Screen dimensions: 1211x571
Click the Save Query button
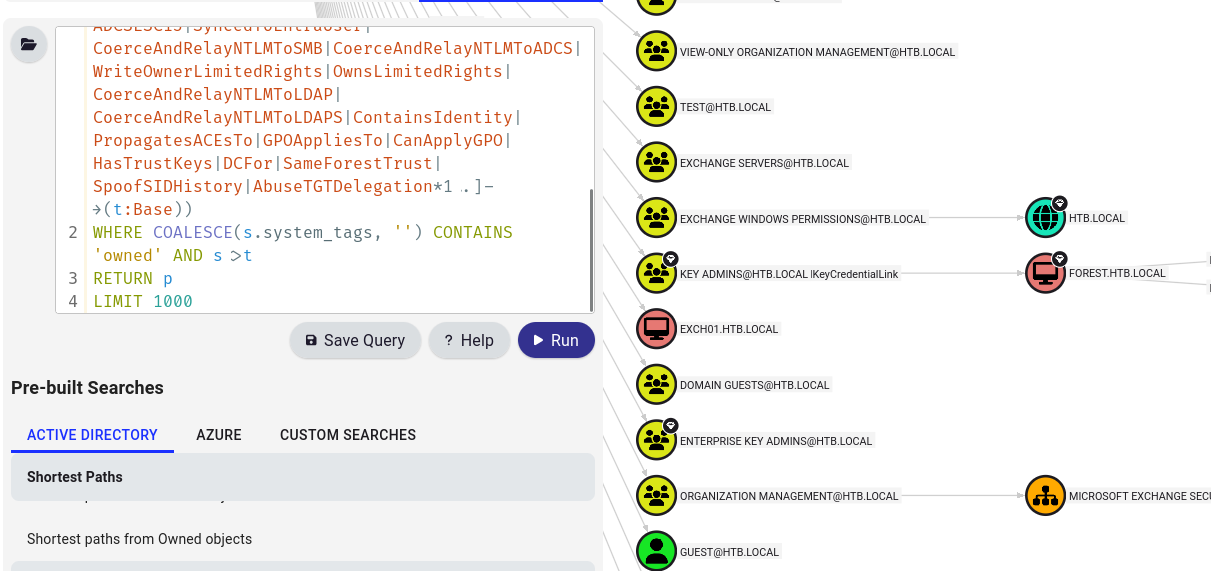coord(355,340)
